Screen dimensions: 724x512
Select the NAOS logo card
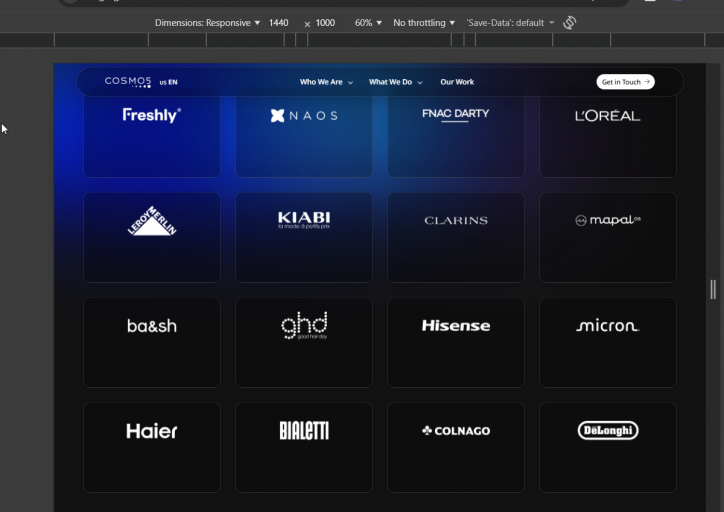click(x=304, y=137)
